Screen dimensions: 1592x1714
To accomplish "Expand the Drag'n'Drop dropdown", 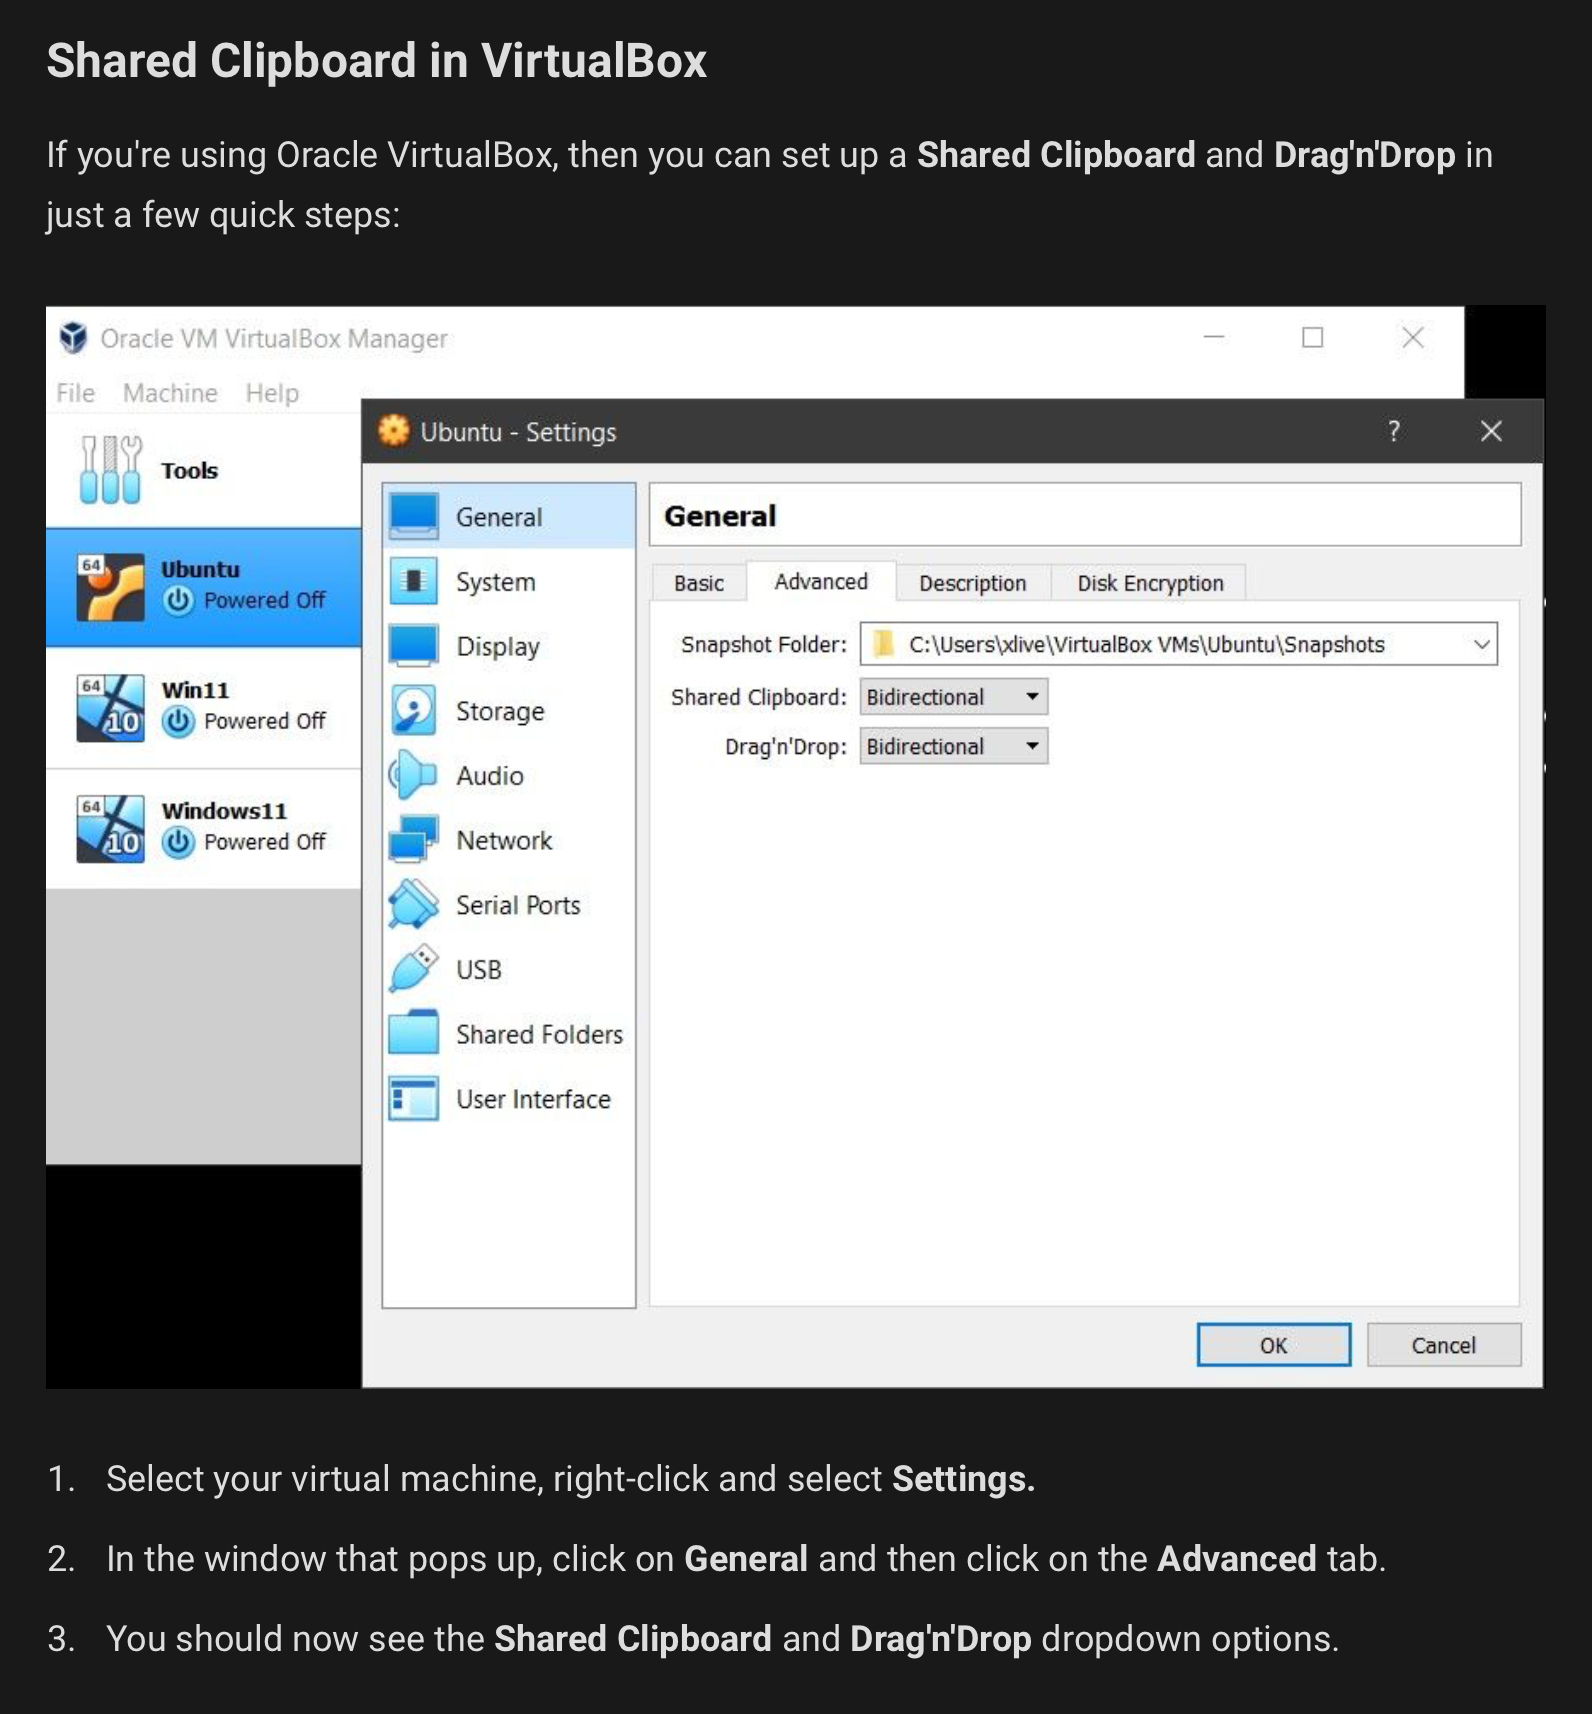I will point(954,746).
